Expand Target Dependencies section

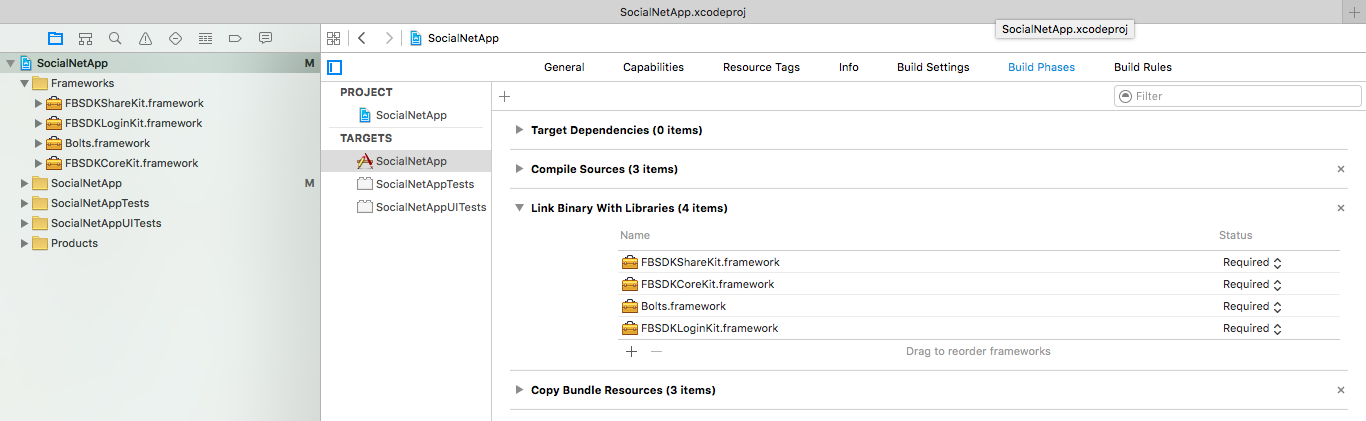pos(518,130)
